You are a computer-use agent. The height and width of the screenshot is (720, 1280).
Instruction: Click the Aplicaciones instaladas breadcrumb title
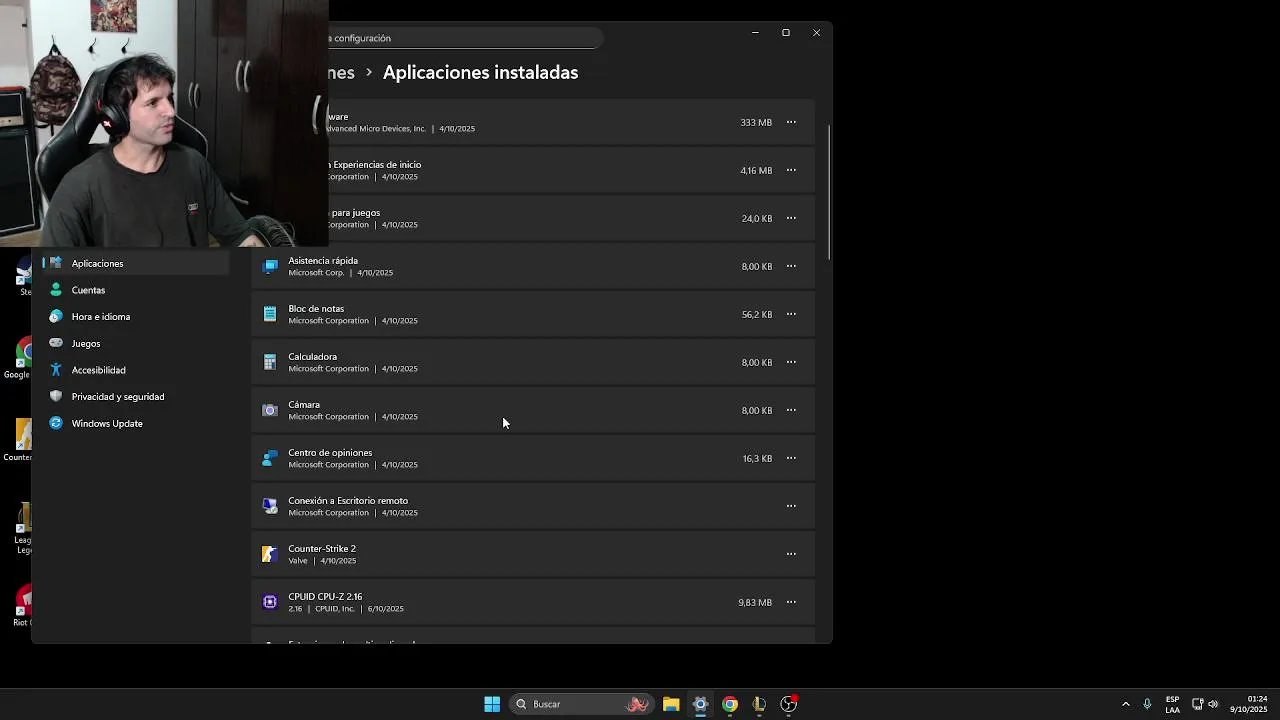(480, 72)
